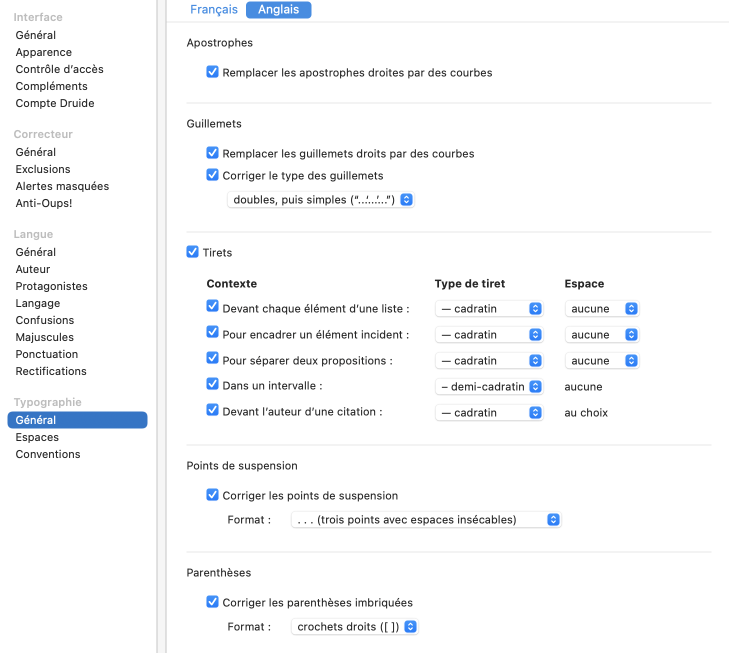The width and height of the screenshot is (729, 653).
Task: Uncheck Remplacer les apostrophes droites par des courbes
Action: [212, 72]
